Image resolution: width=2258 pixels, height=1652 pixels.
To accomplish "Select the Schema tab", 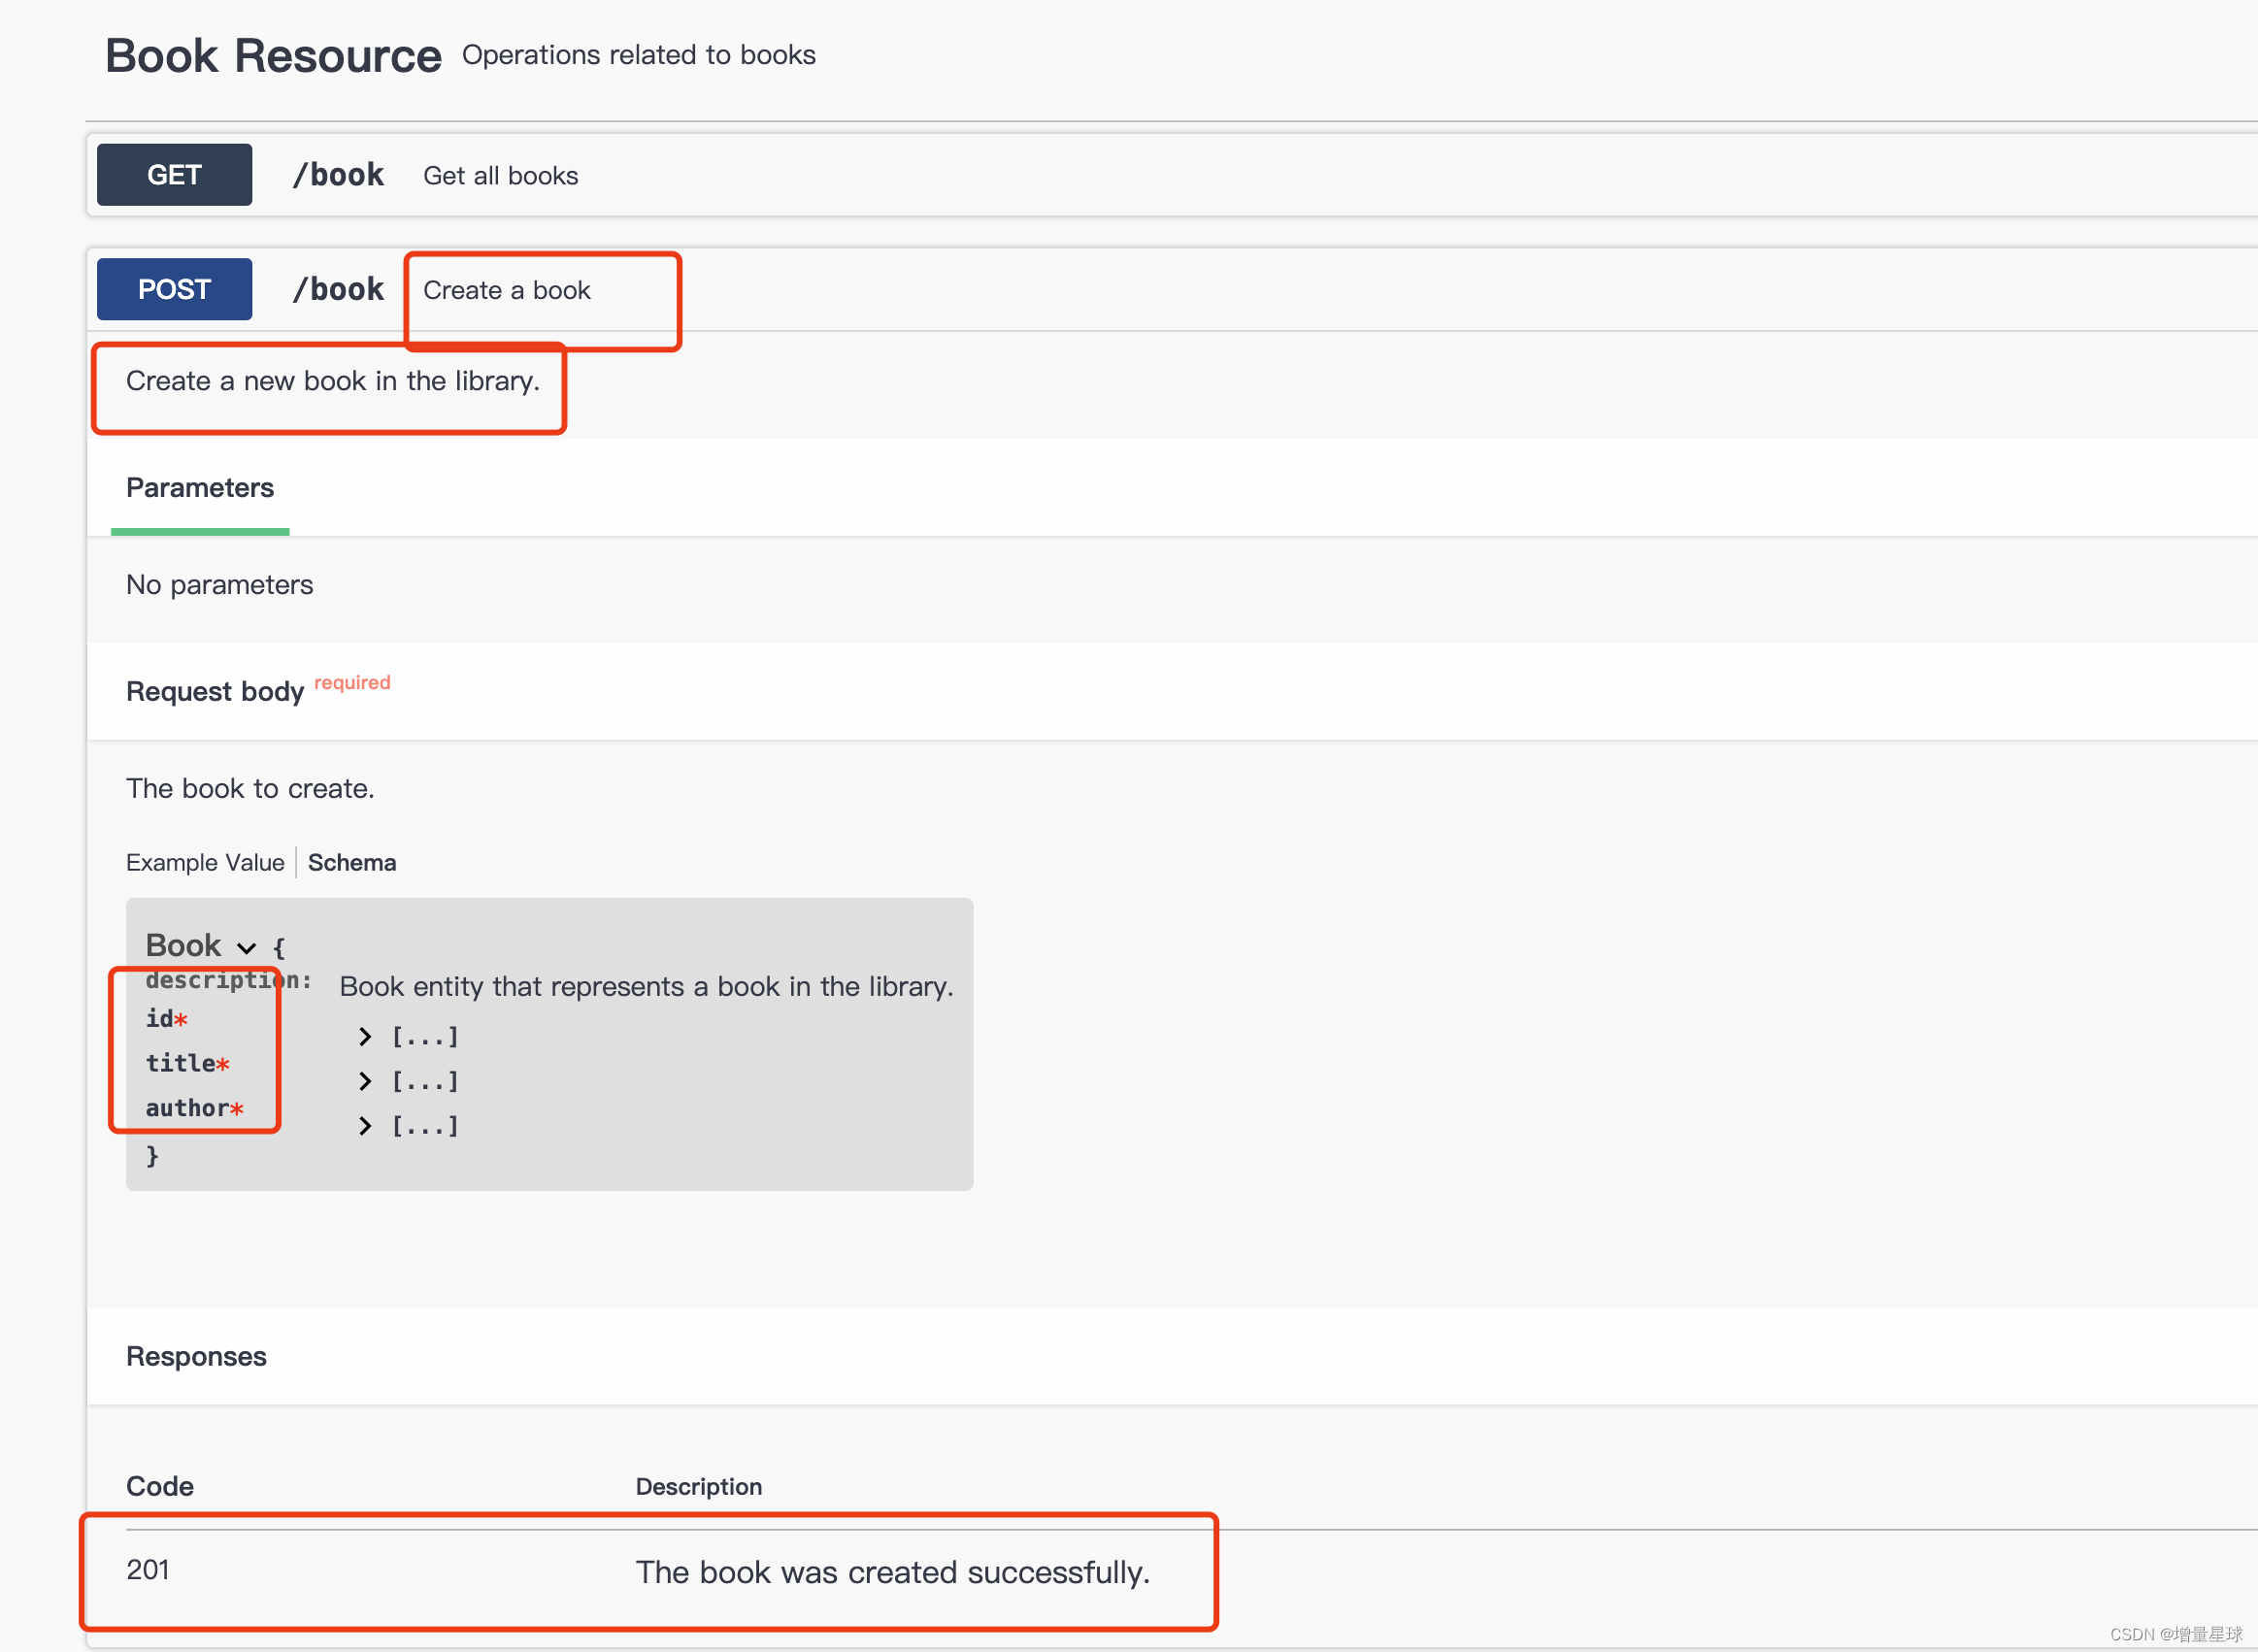I will click(351, 862).
